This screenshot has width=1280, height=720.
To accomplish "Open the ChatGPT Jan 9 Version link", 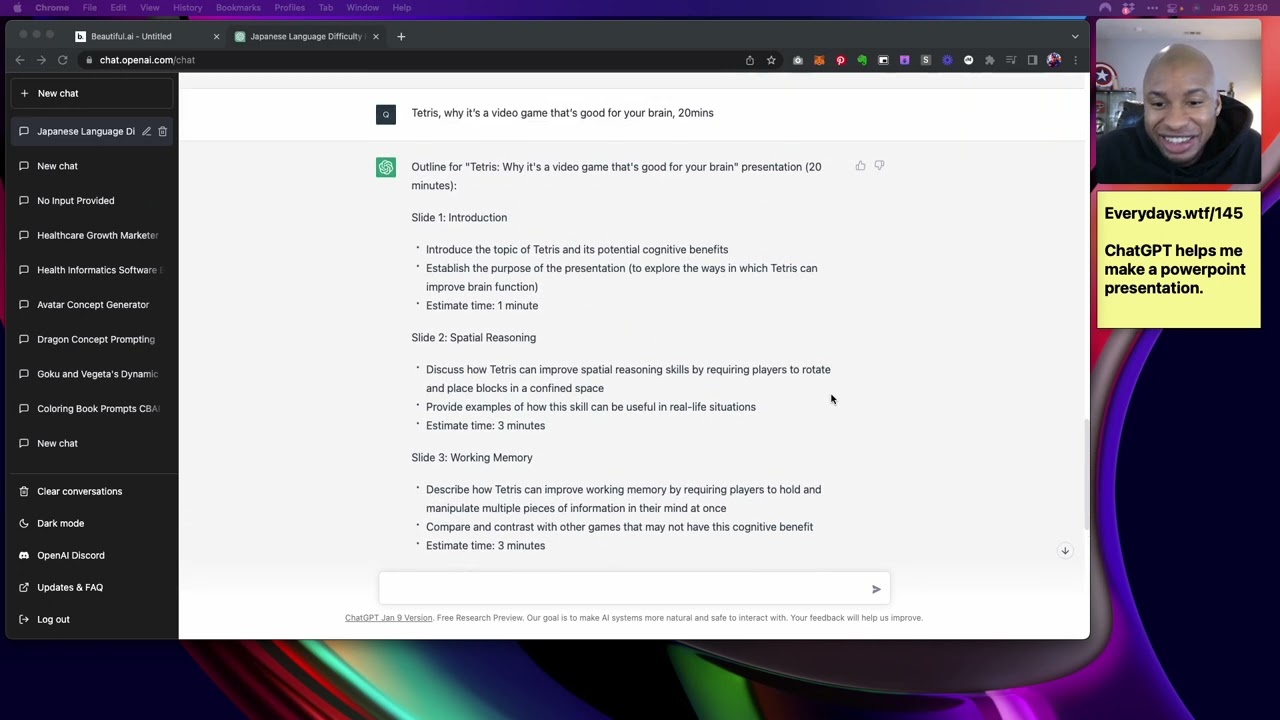I will coord(388,618).
